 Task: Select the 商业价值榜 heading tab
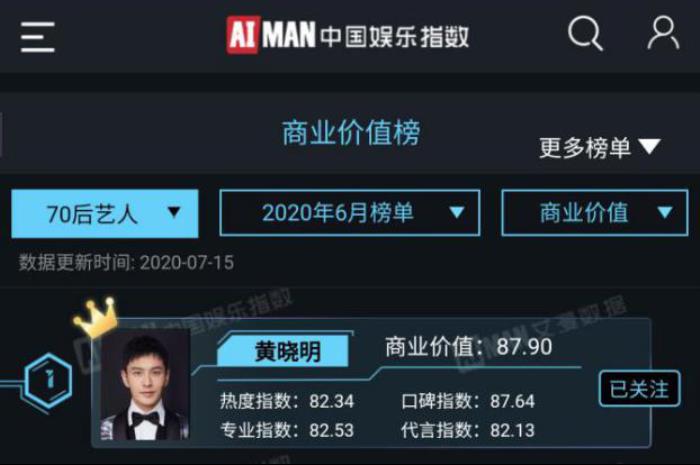[x=351, y=133]
